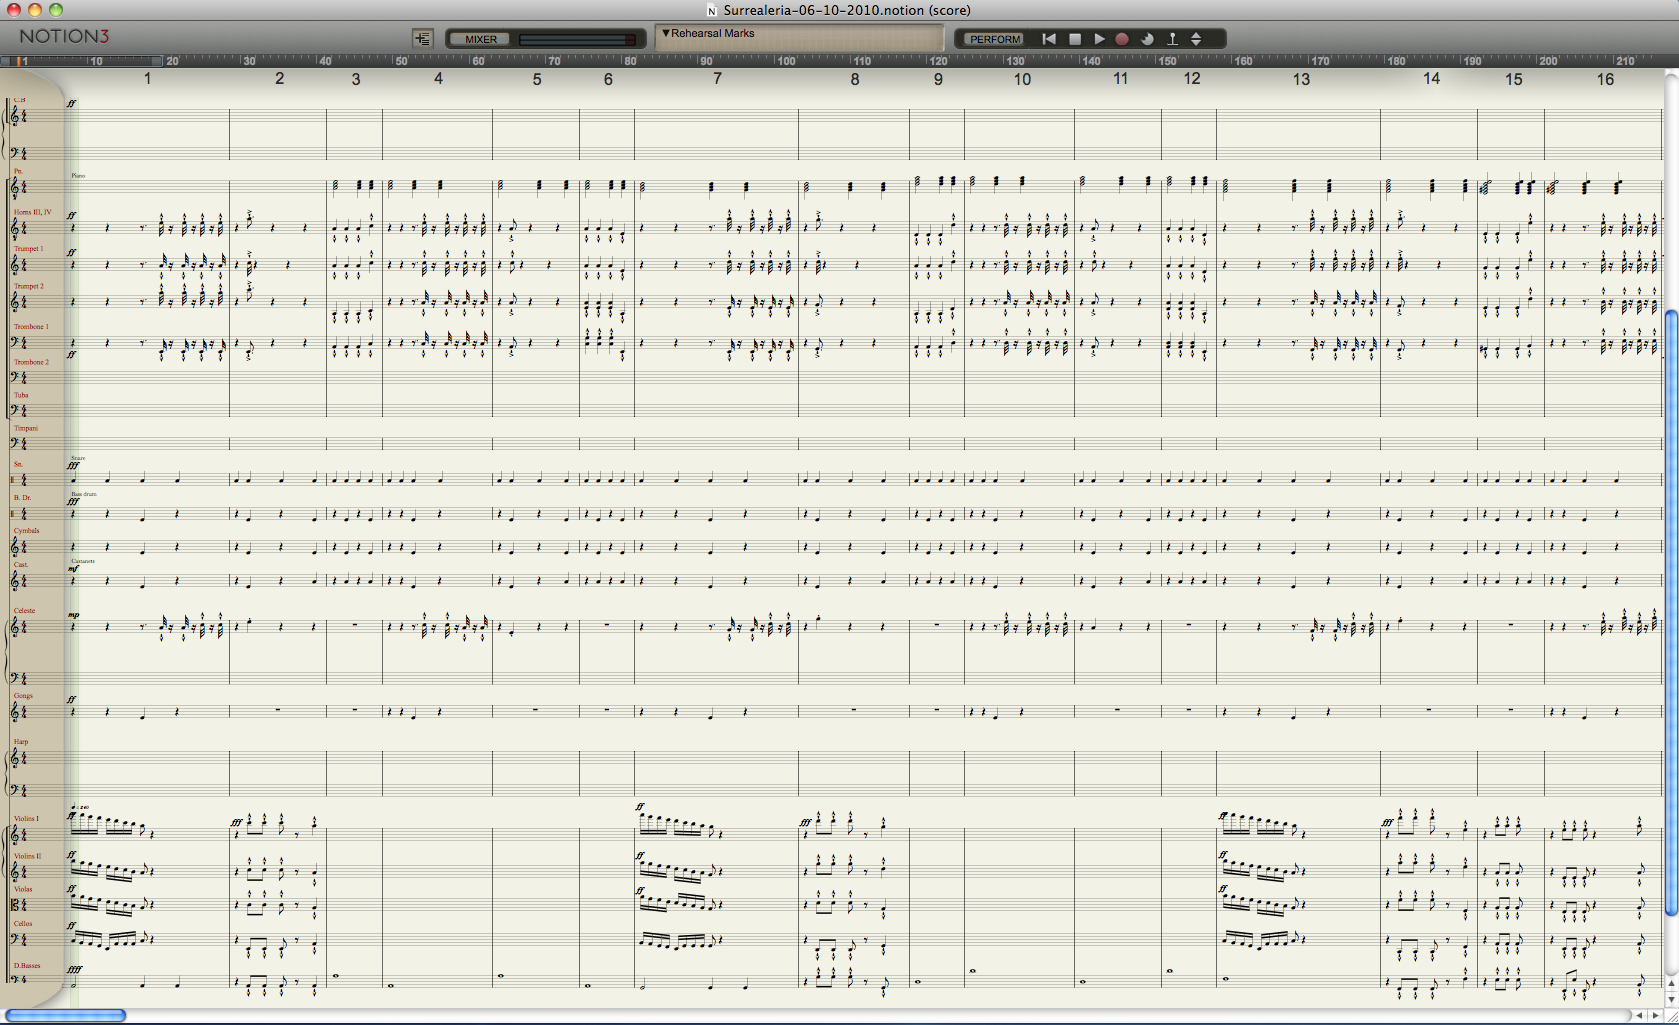This screenshot has width=1679, height=1025.
Task: Enable record with red record button
Action: tap(1122, 39)
